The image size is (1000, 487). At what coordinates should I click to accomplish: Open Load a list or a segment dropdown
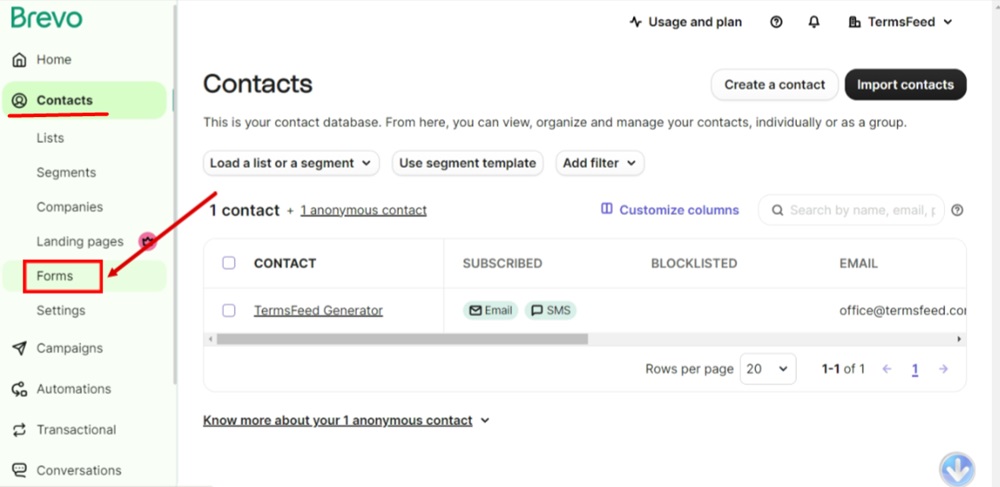pos(291,163)
